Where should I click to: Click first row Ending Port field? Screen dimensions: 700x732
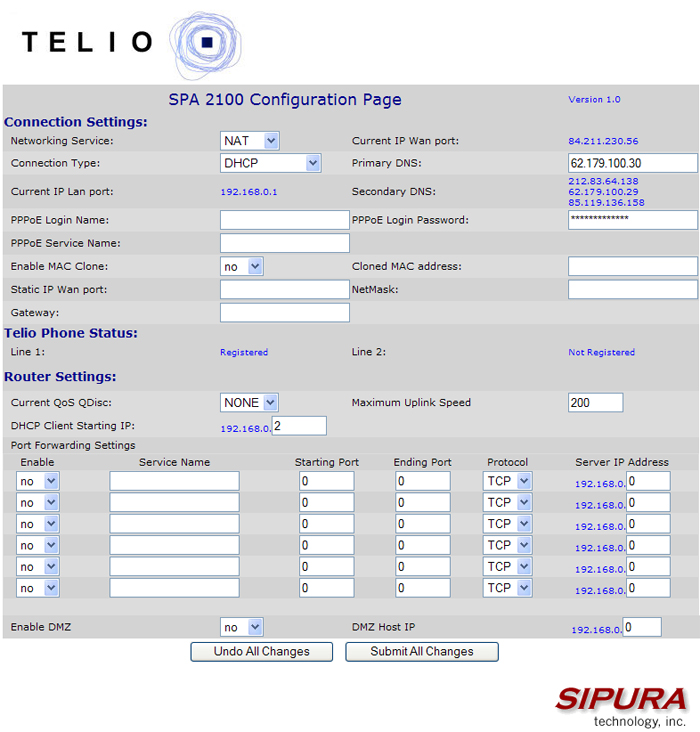coord(423,481)
